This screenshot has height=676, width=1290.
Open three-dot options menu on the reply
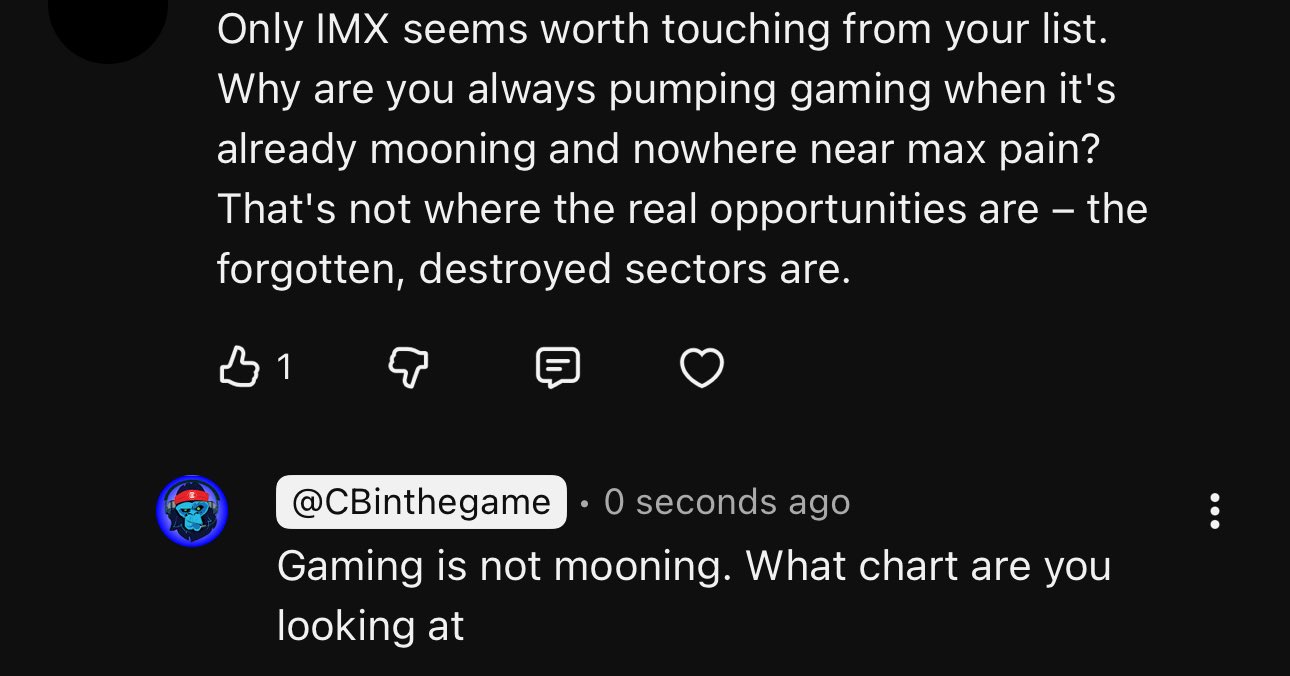pyautogui.click(x=1214, y=510)
